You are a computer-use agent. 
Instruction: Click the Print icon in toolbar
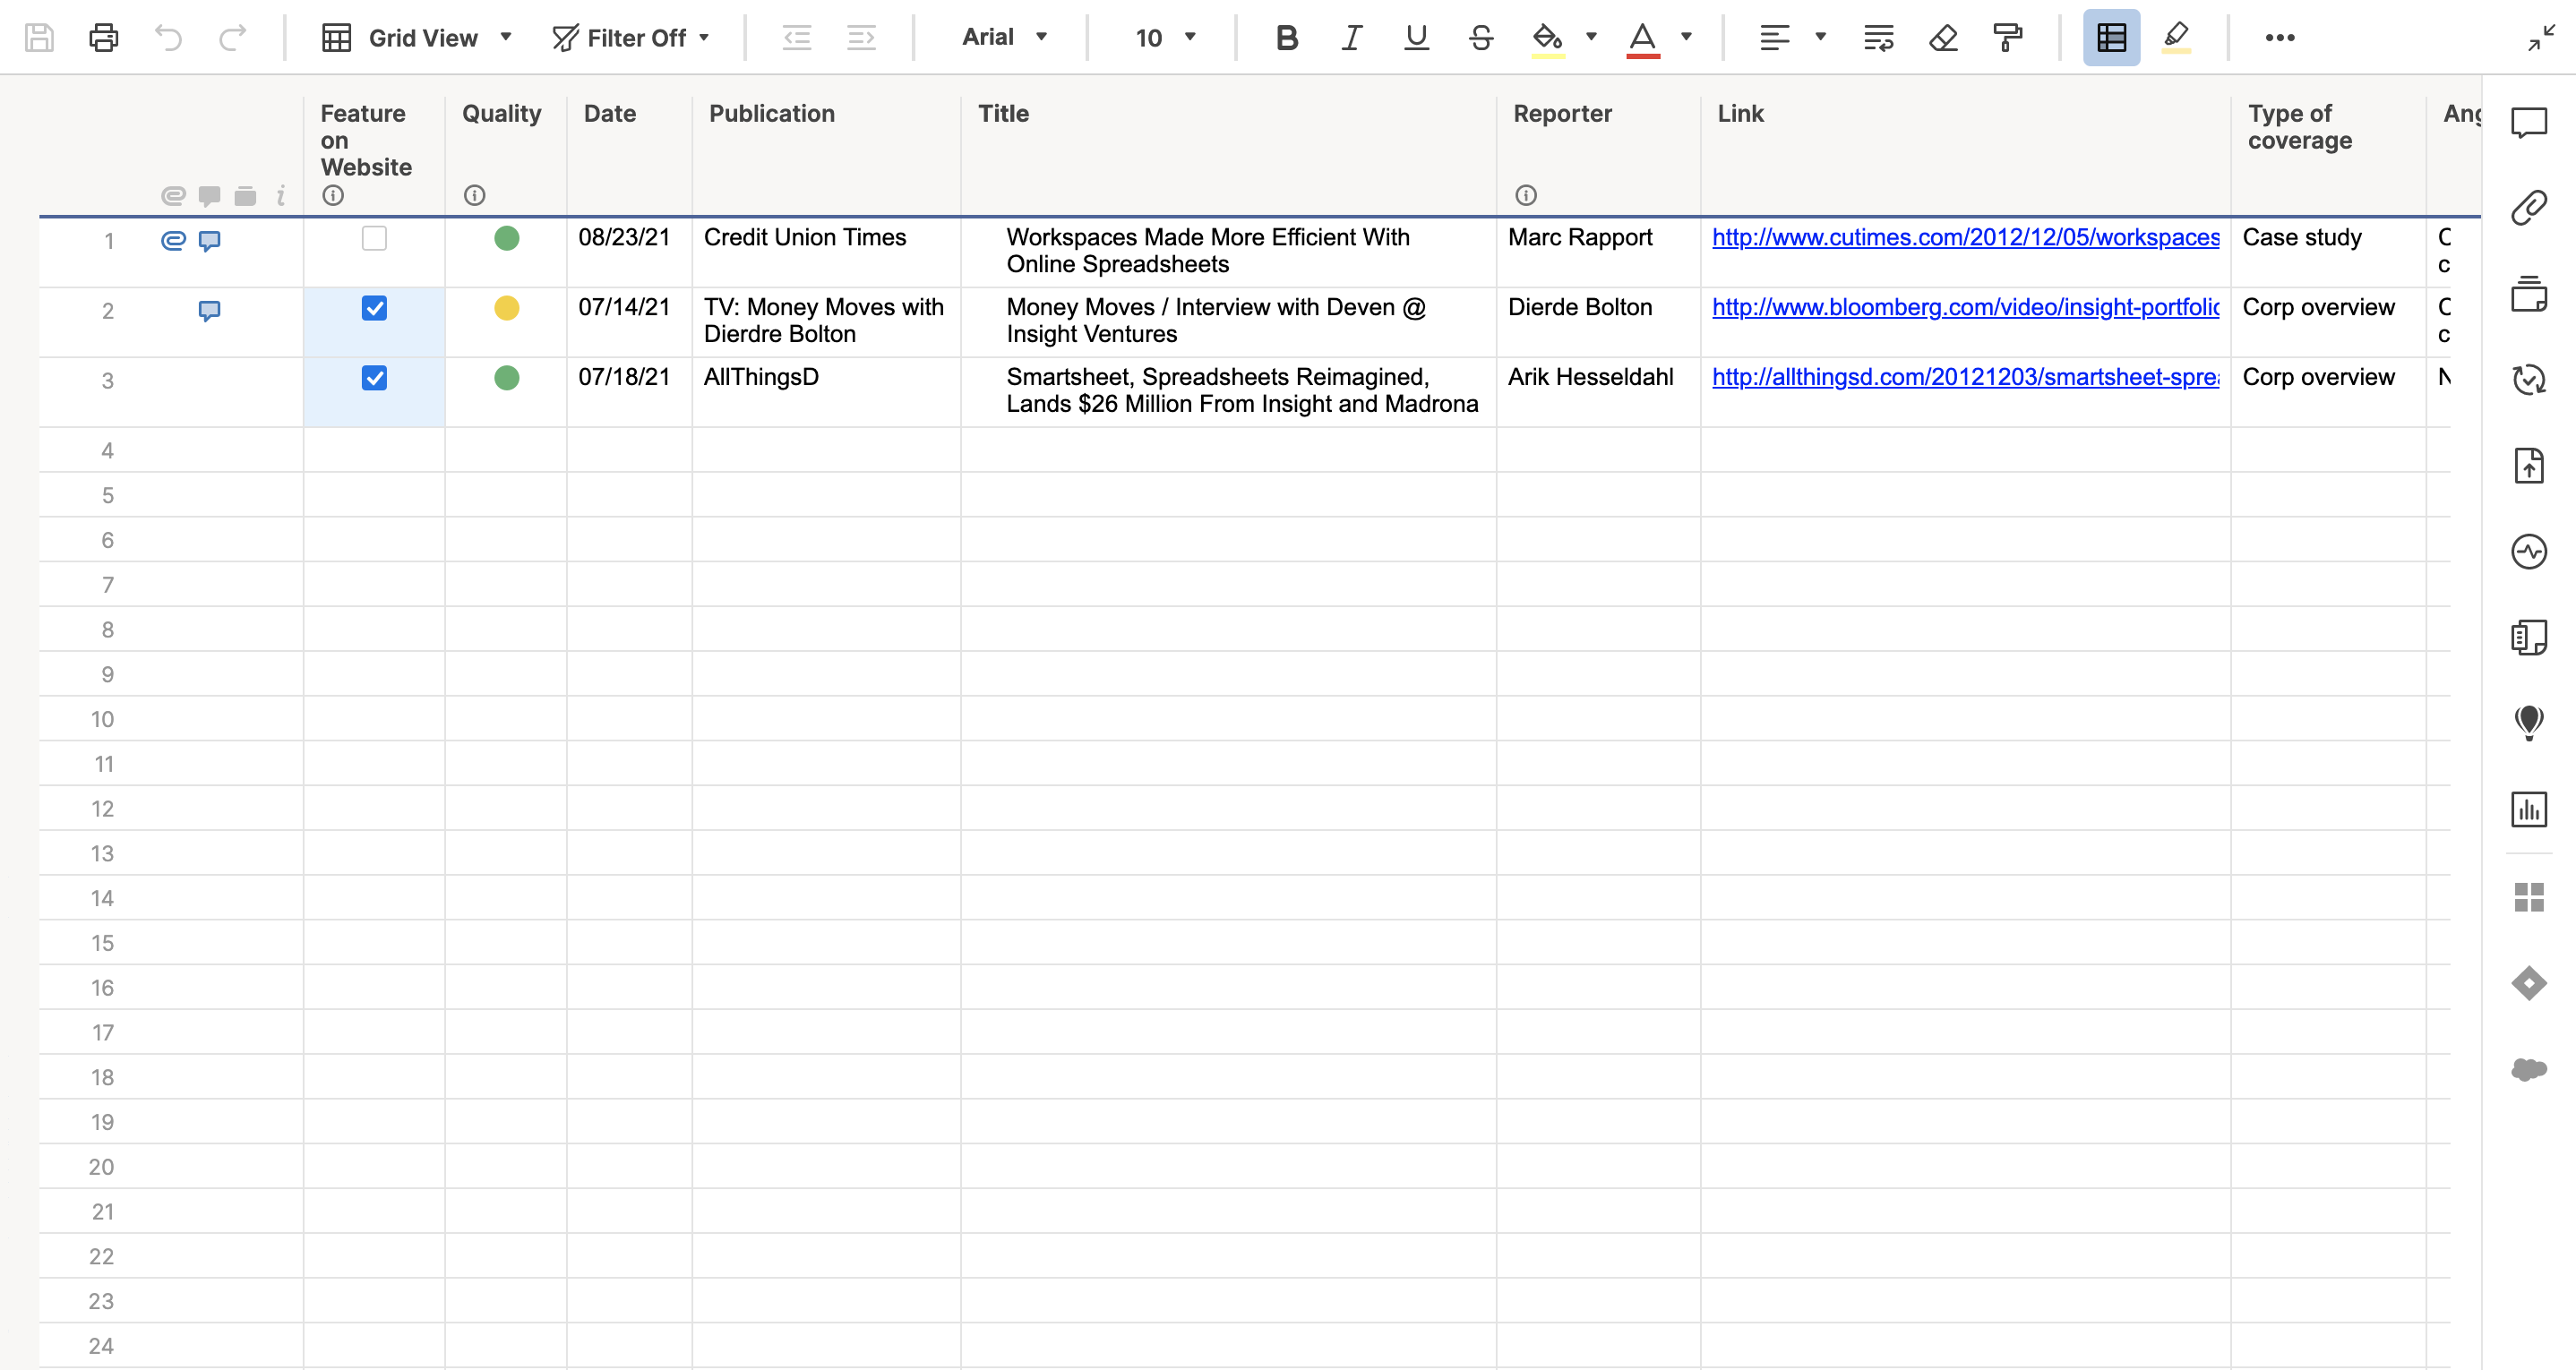coord(103,38)
